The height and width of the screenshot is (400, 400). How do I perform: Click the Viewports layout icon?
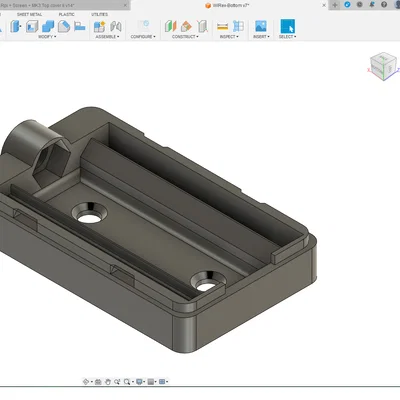click(x=162, y=382)
